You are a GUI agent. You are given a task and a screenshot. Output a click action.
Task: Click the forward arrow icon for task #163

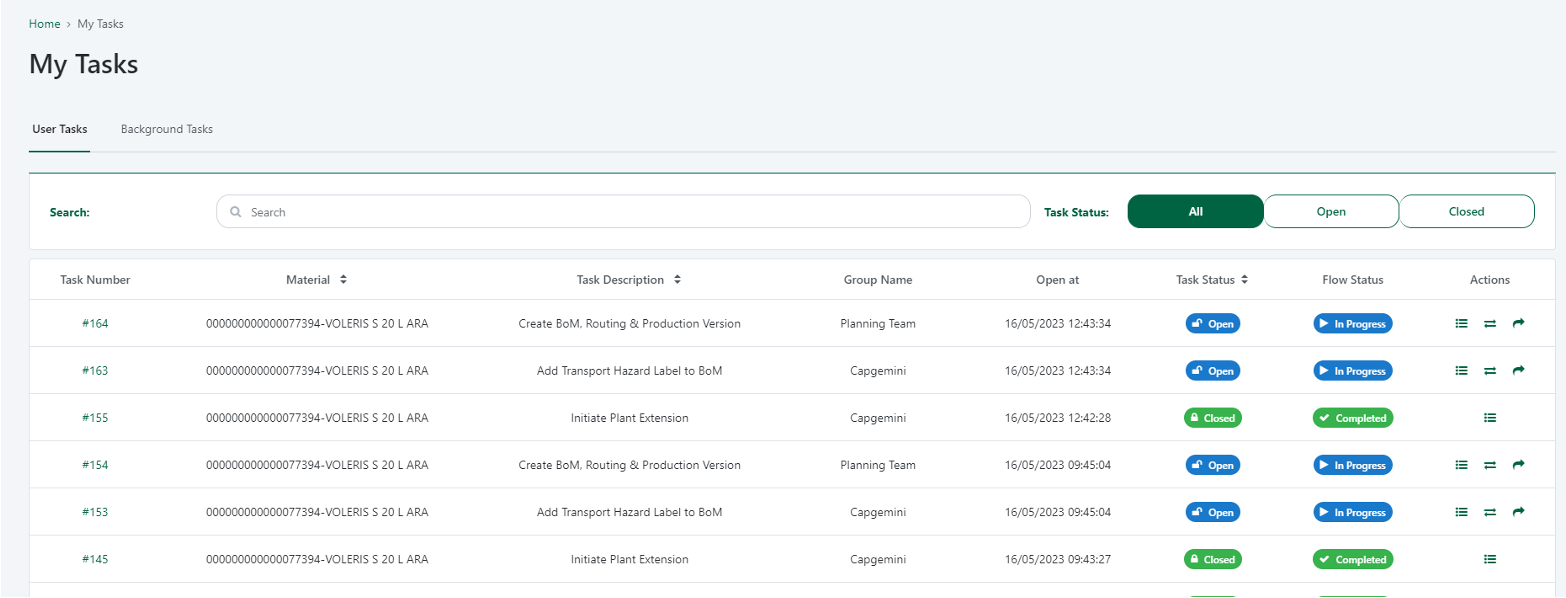coord(1518,370)
